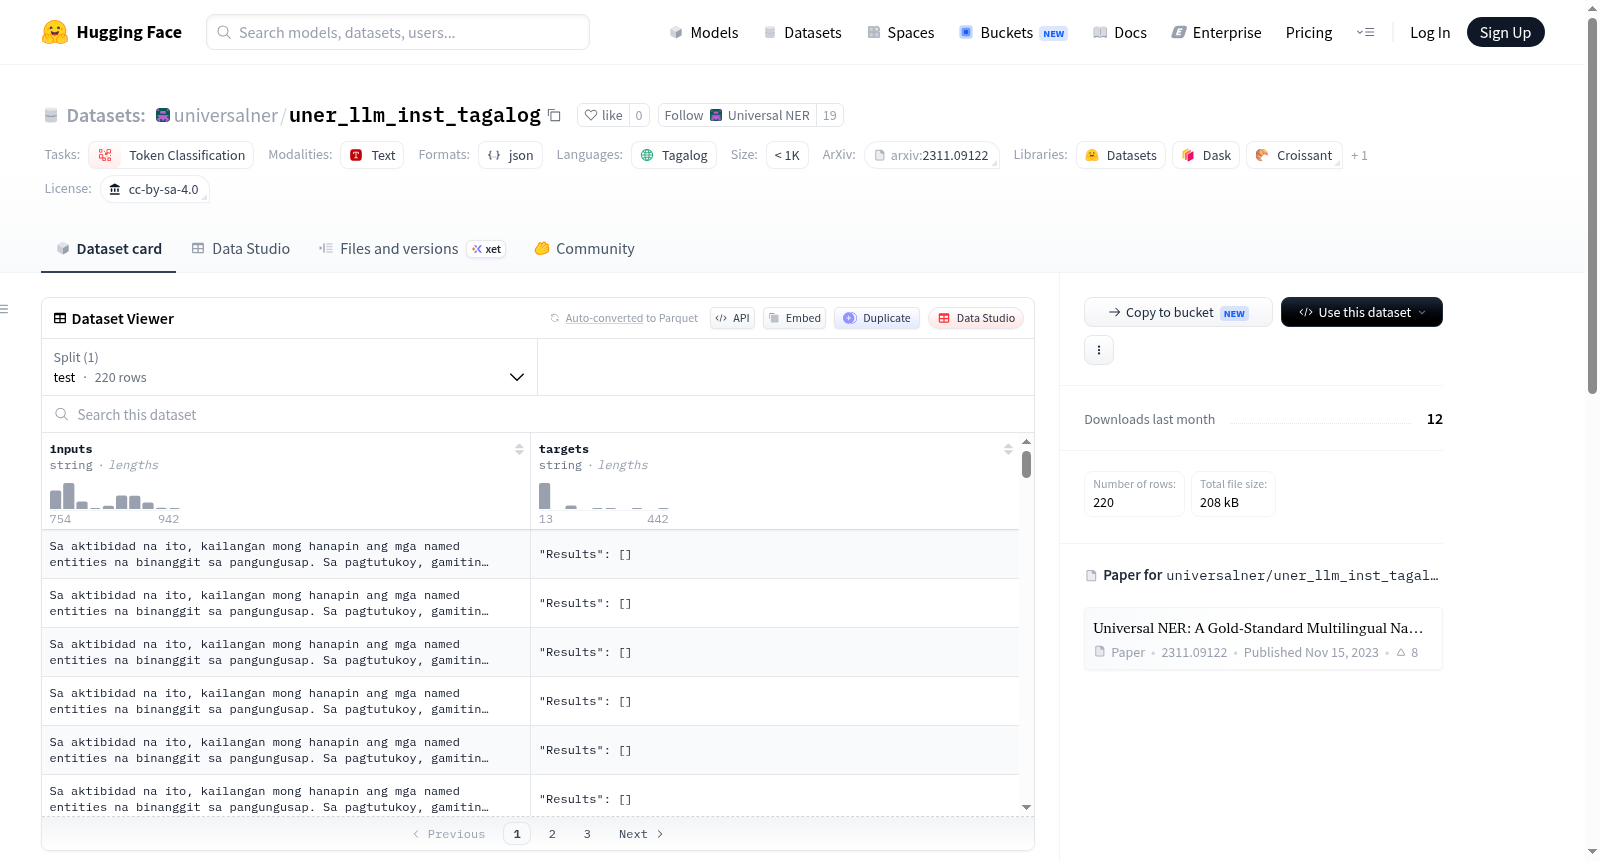
Task: Click Copy to bucket button
Action: tap(1178, 312)
